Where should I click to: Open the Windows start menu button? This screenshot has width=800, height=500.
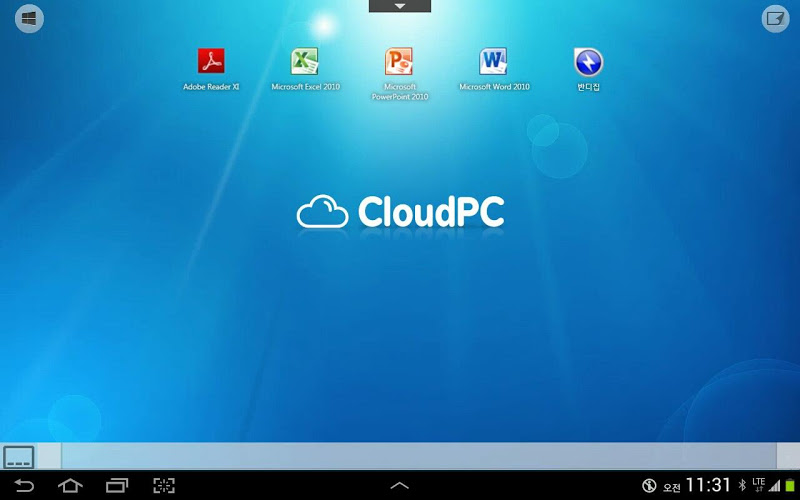pyautogui.click(x=29, y=19)
